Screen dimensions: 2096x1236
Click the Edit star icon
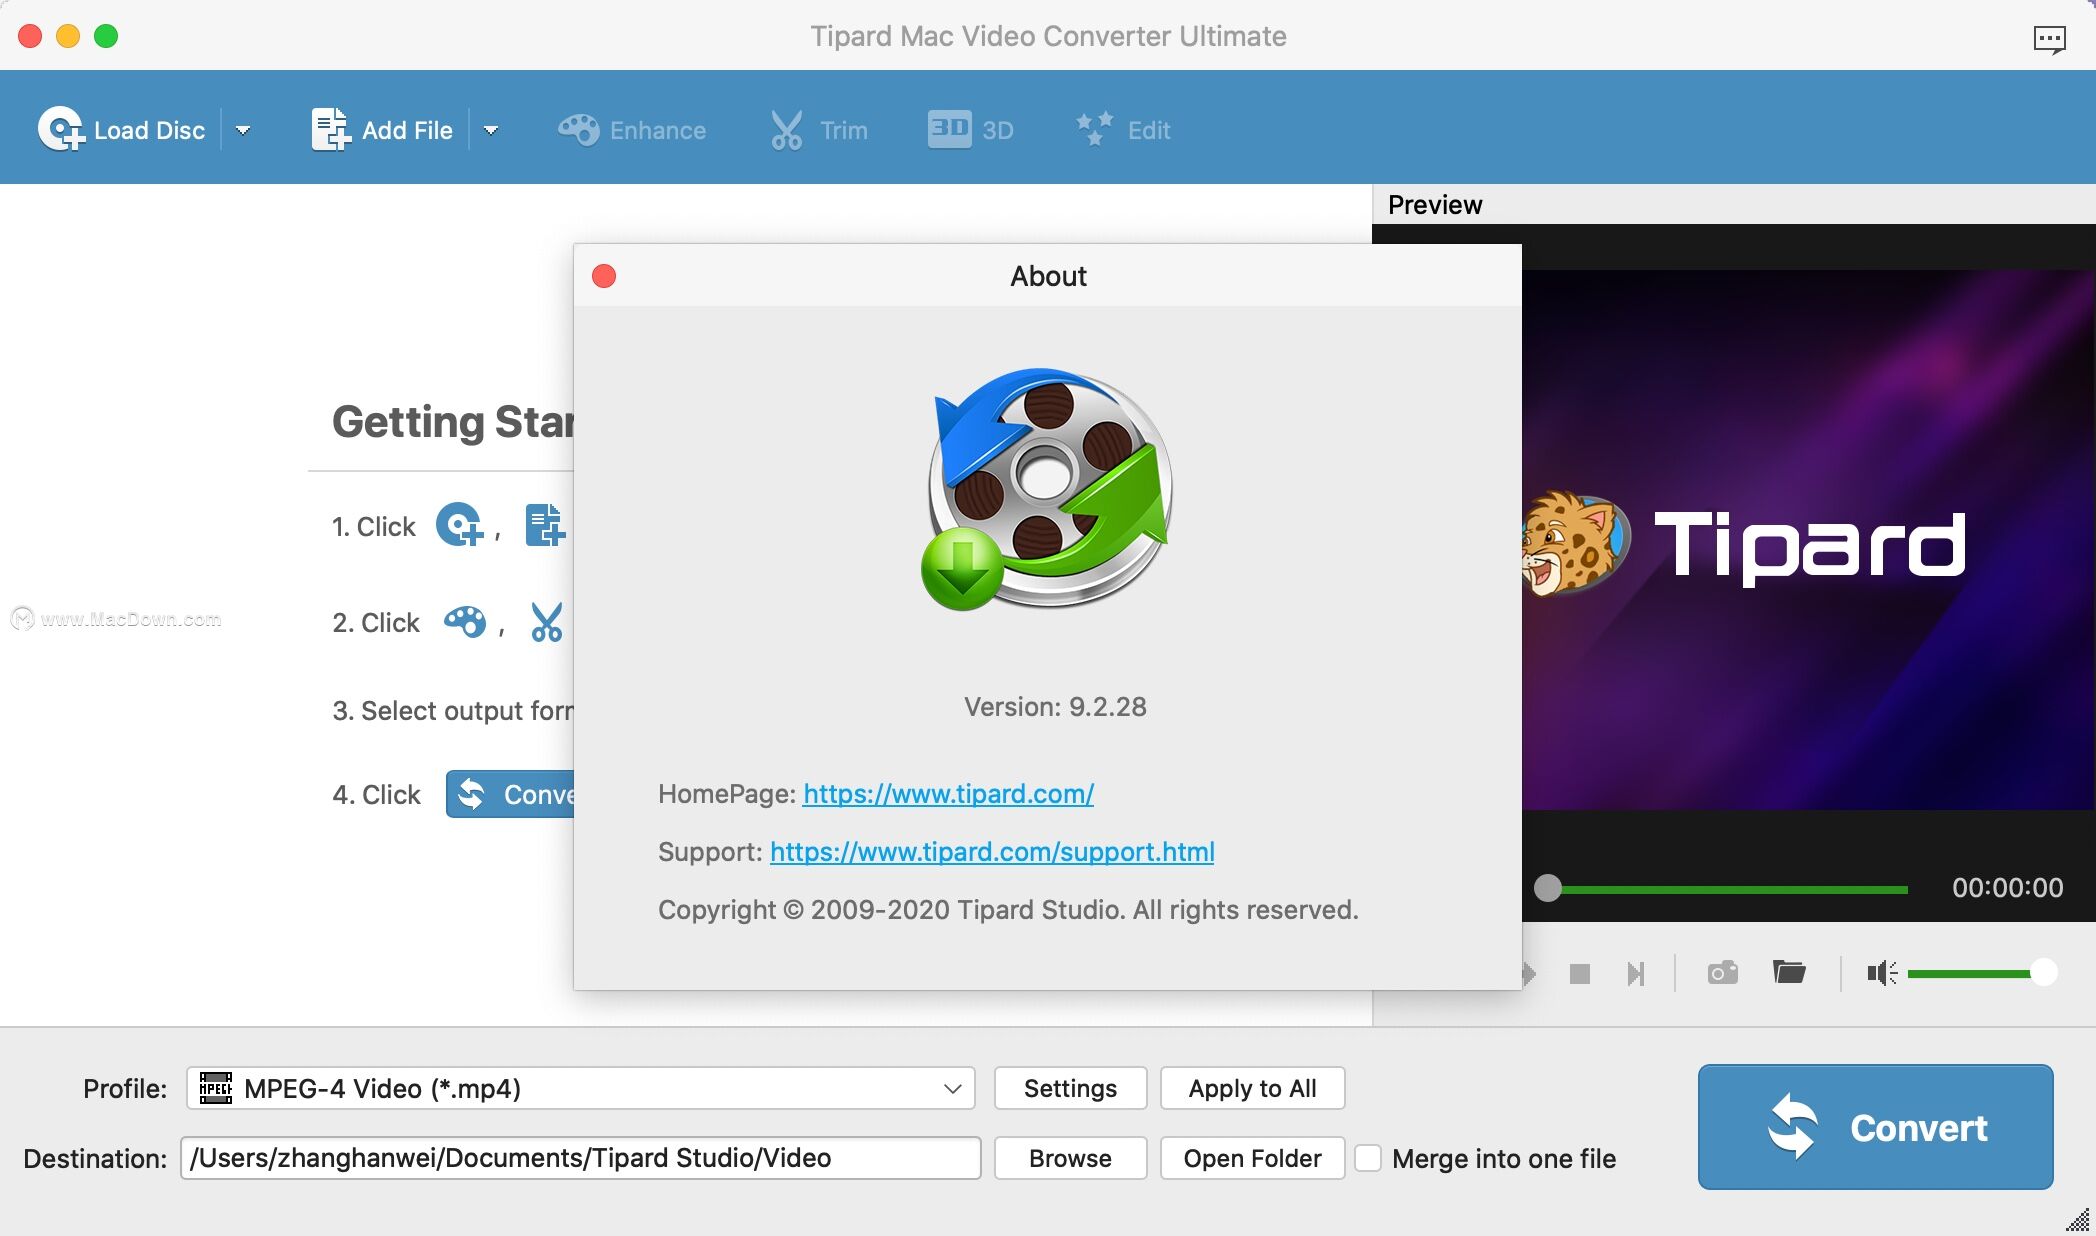(x=1093, y=128)
